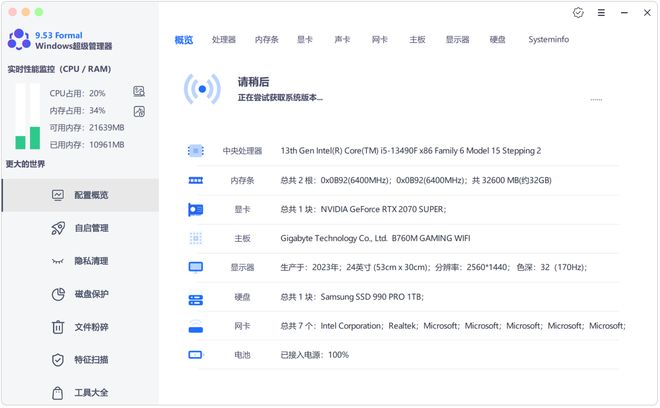Image resolution: width=660 pixels, height=408 pixels.
Task: Click the macOS-style yellow window dot
Action: tap(26, 12)
